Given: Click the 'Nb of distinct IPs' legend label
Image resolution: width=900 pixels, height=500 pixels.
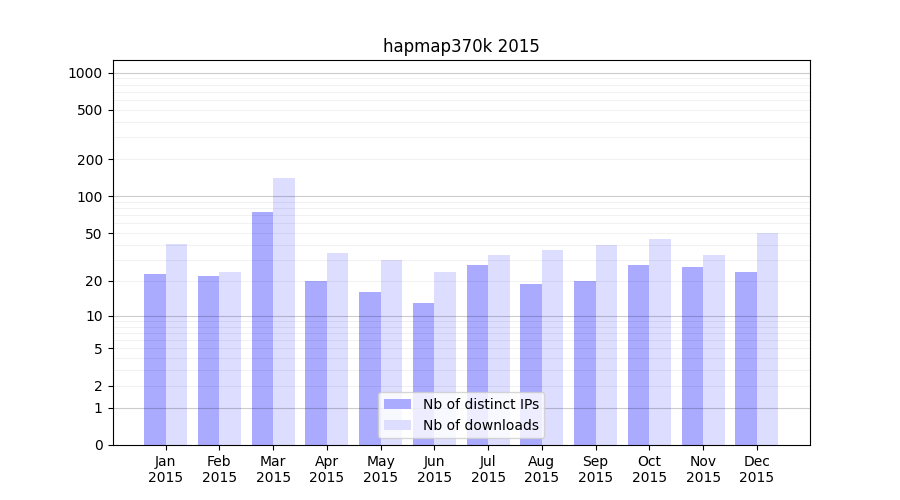Looking at the screenshot, I should (x=480, y=404).
